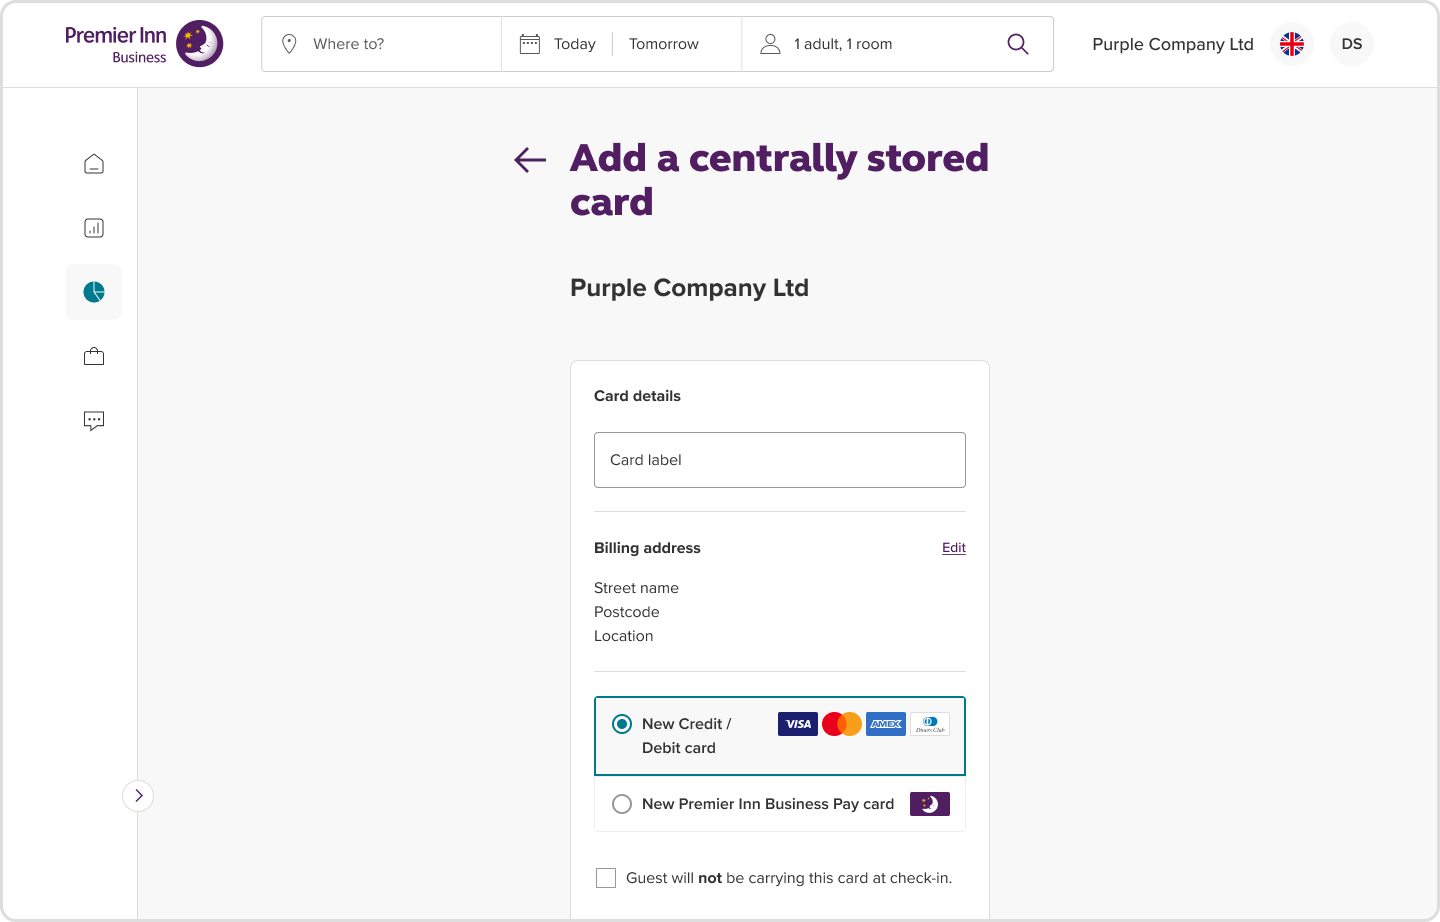This screenshot has height=922, width=1440.
Task: Open the 1 adult, 1 room selector
Action: 843,44
